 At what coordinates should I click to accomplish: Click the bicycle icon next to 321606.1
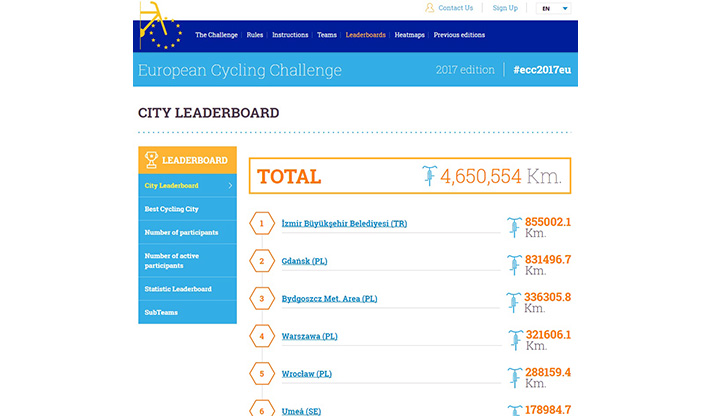[514, 339]
